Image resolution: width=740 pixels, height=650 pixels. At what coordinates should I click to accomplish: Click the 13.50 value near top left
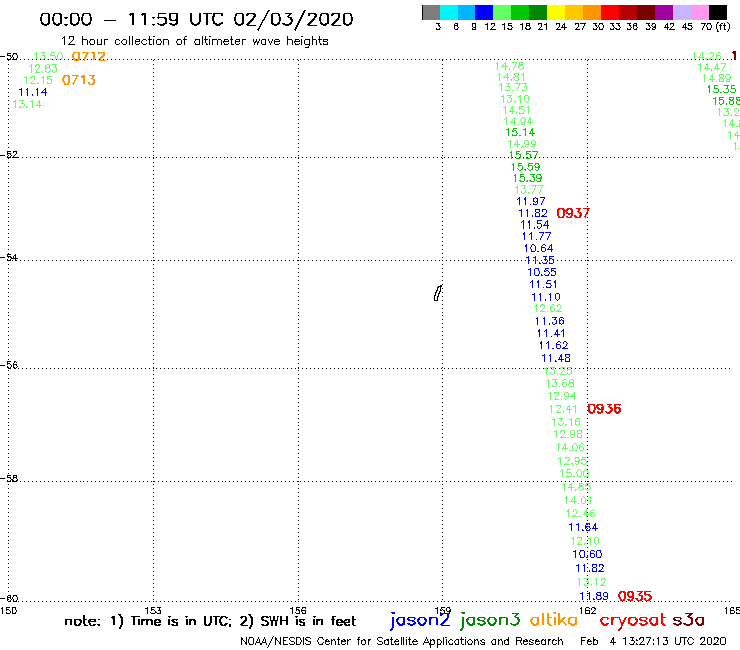[48, 57]
